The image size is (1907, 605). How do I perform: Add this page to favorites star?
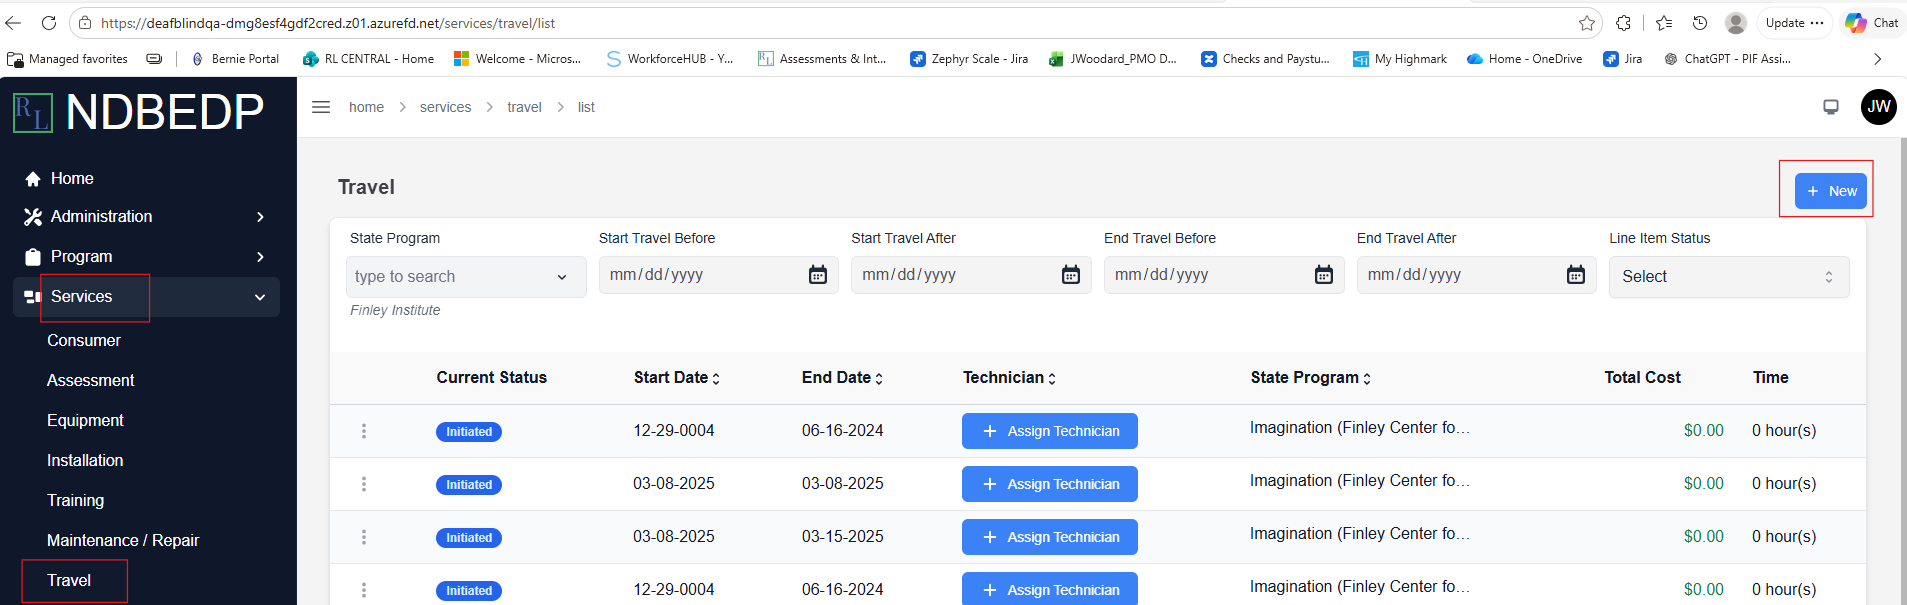1587,23
